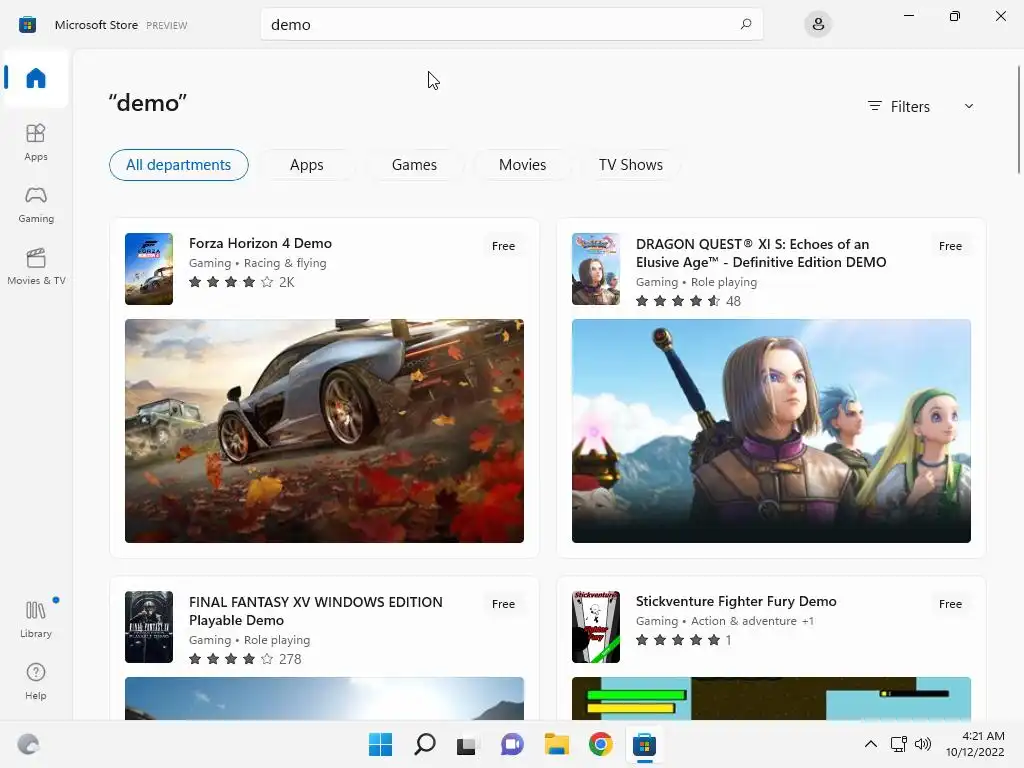The width and height of the screenshot is (1024, 768).
Task: Click Free button for Dragon Quest XI S
Action: pos(950,246)
